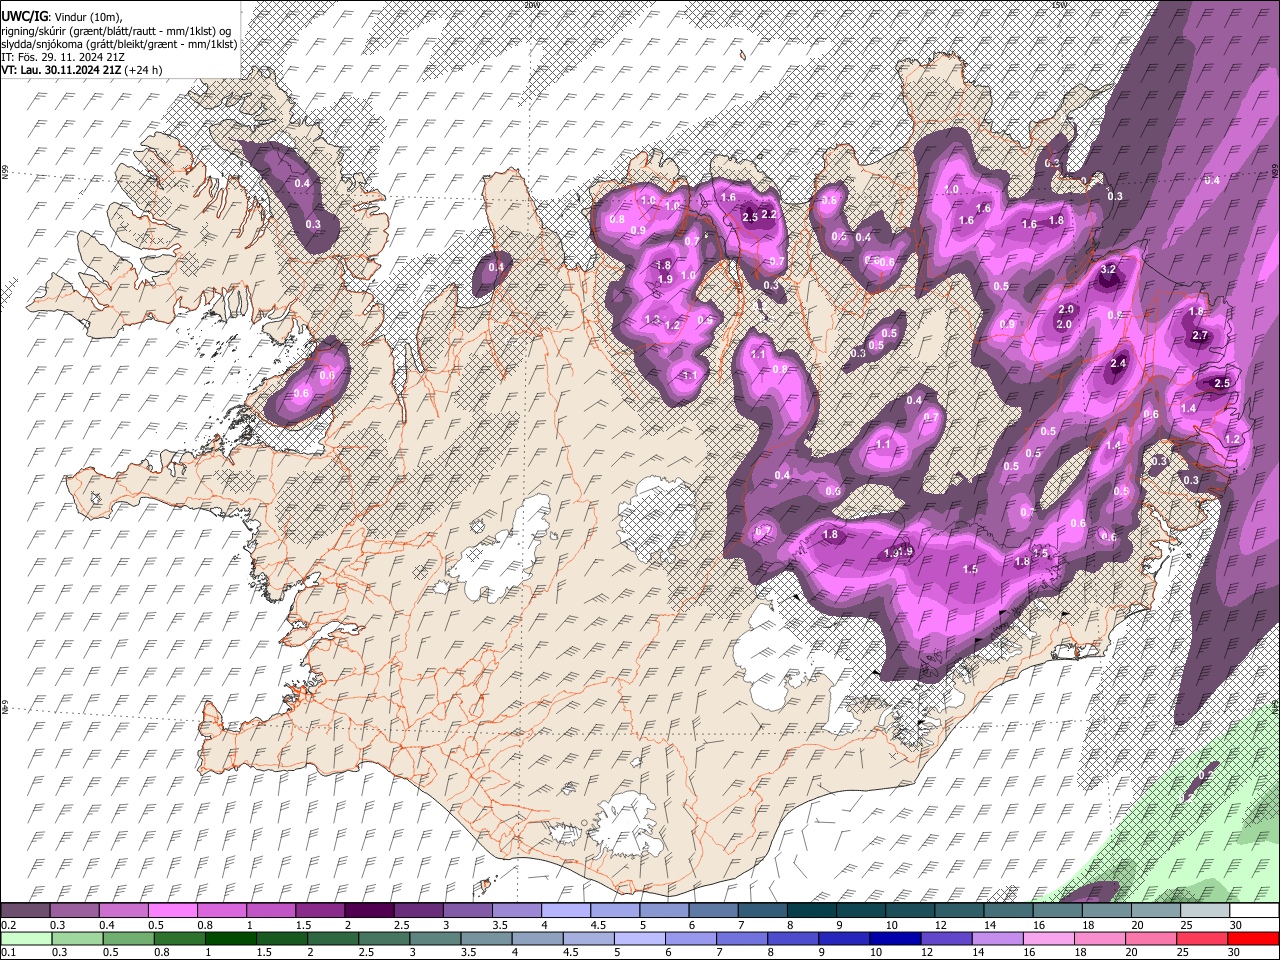The image size is (1280, 960).
Task: Select upper legend swatch starting at 1.5
Action: click(x=319, y=911)
